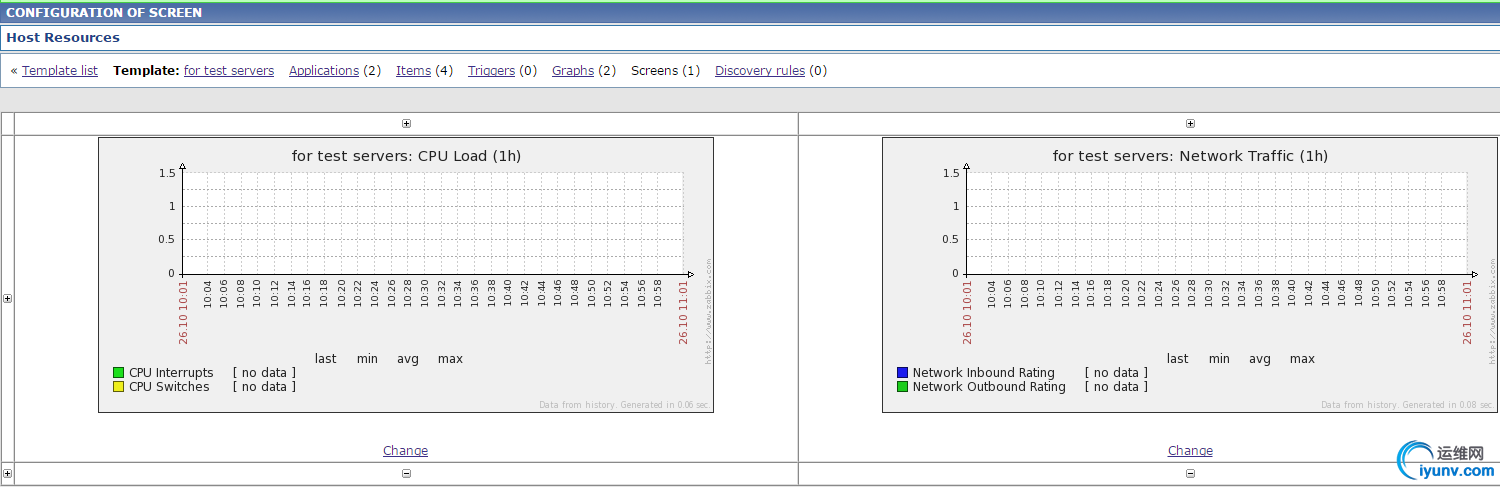
Task: Open the Discovery rules section
Action: [760, 71]
